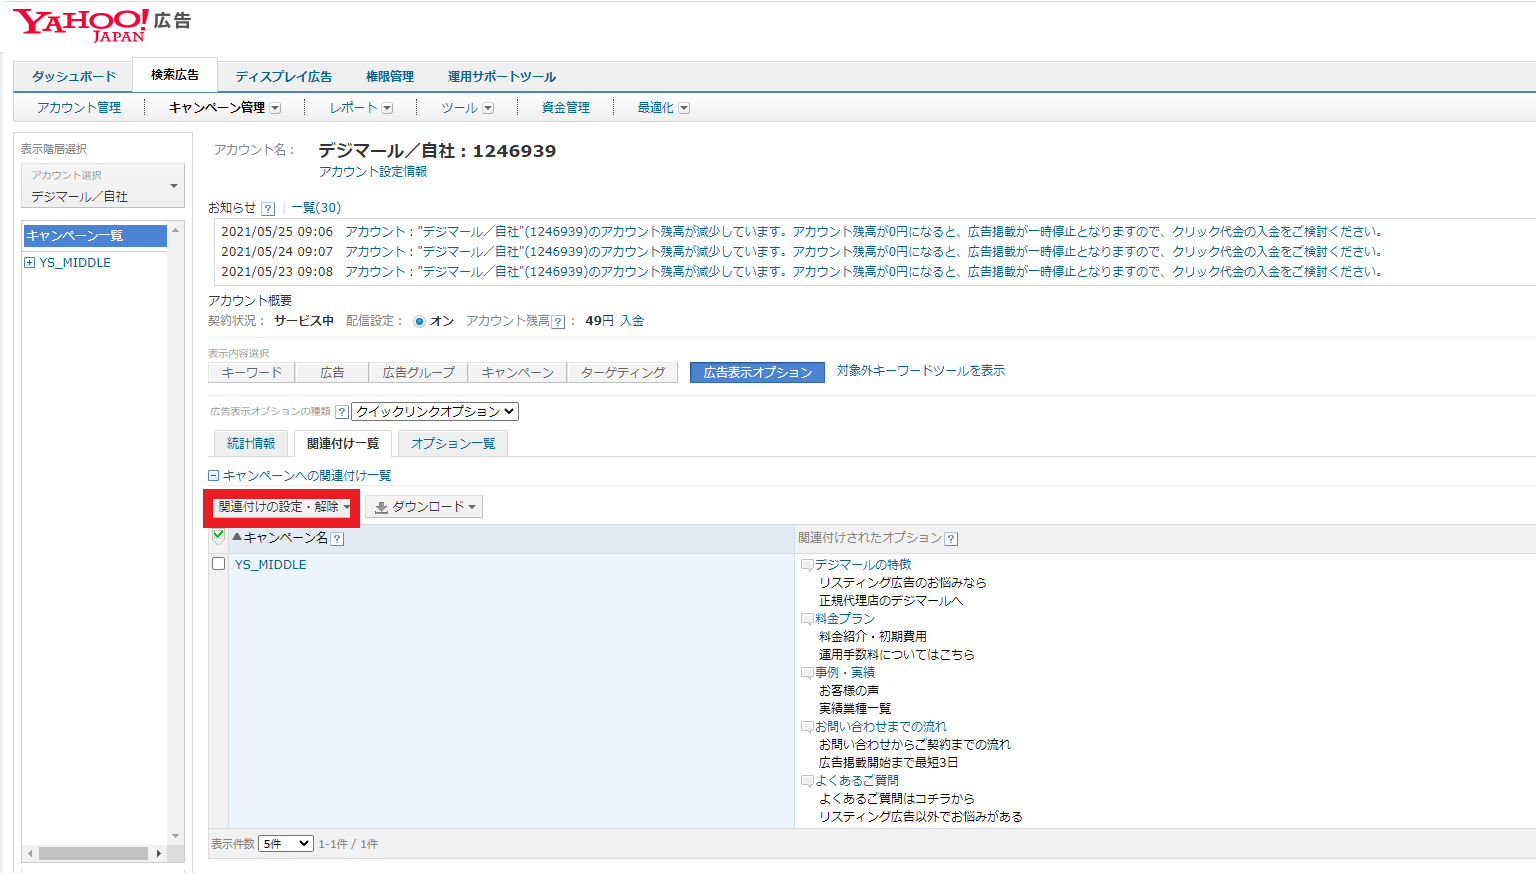Open the YS_MIDDLE campaign link in table
Viewport: 1536px width, 873px height.
pyautogui.click(x=271, y=565)
